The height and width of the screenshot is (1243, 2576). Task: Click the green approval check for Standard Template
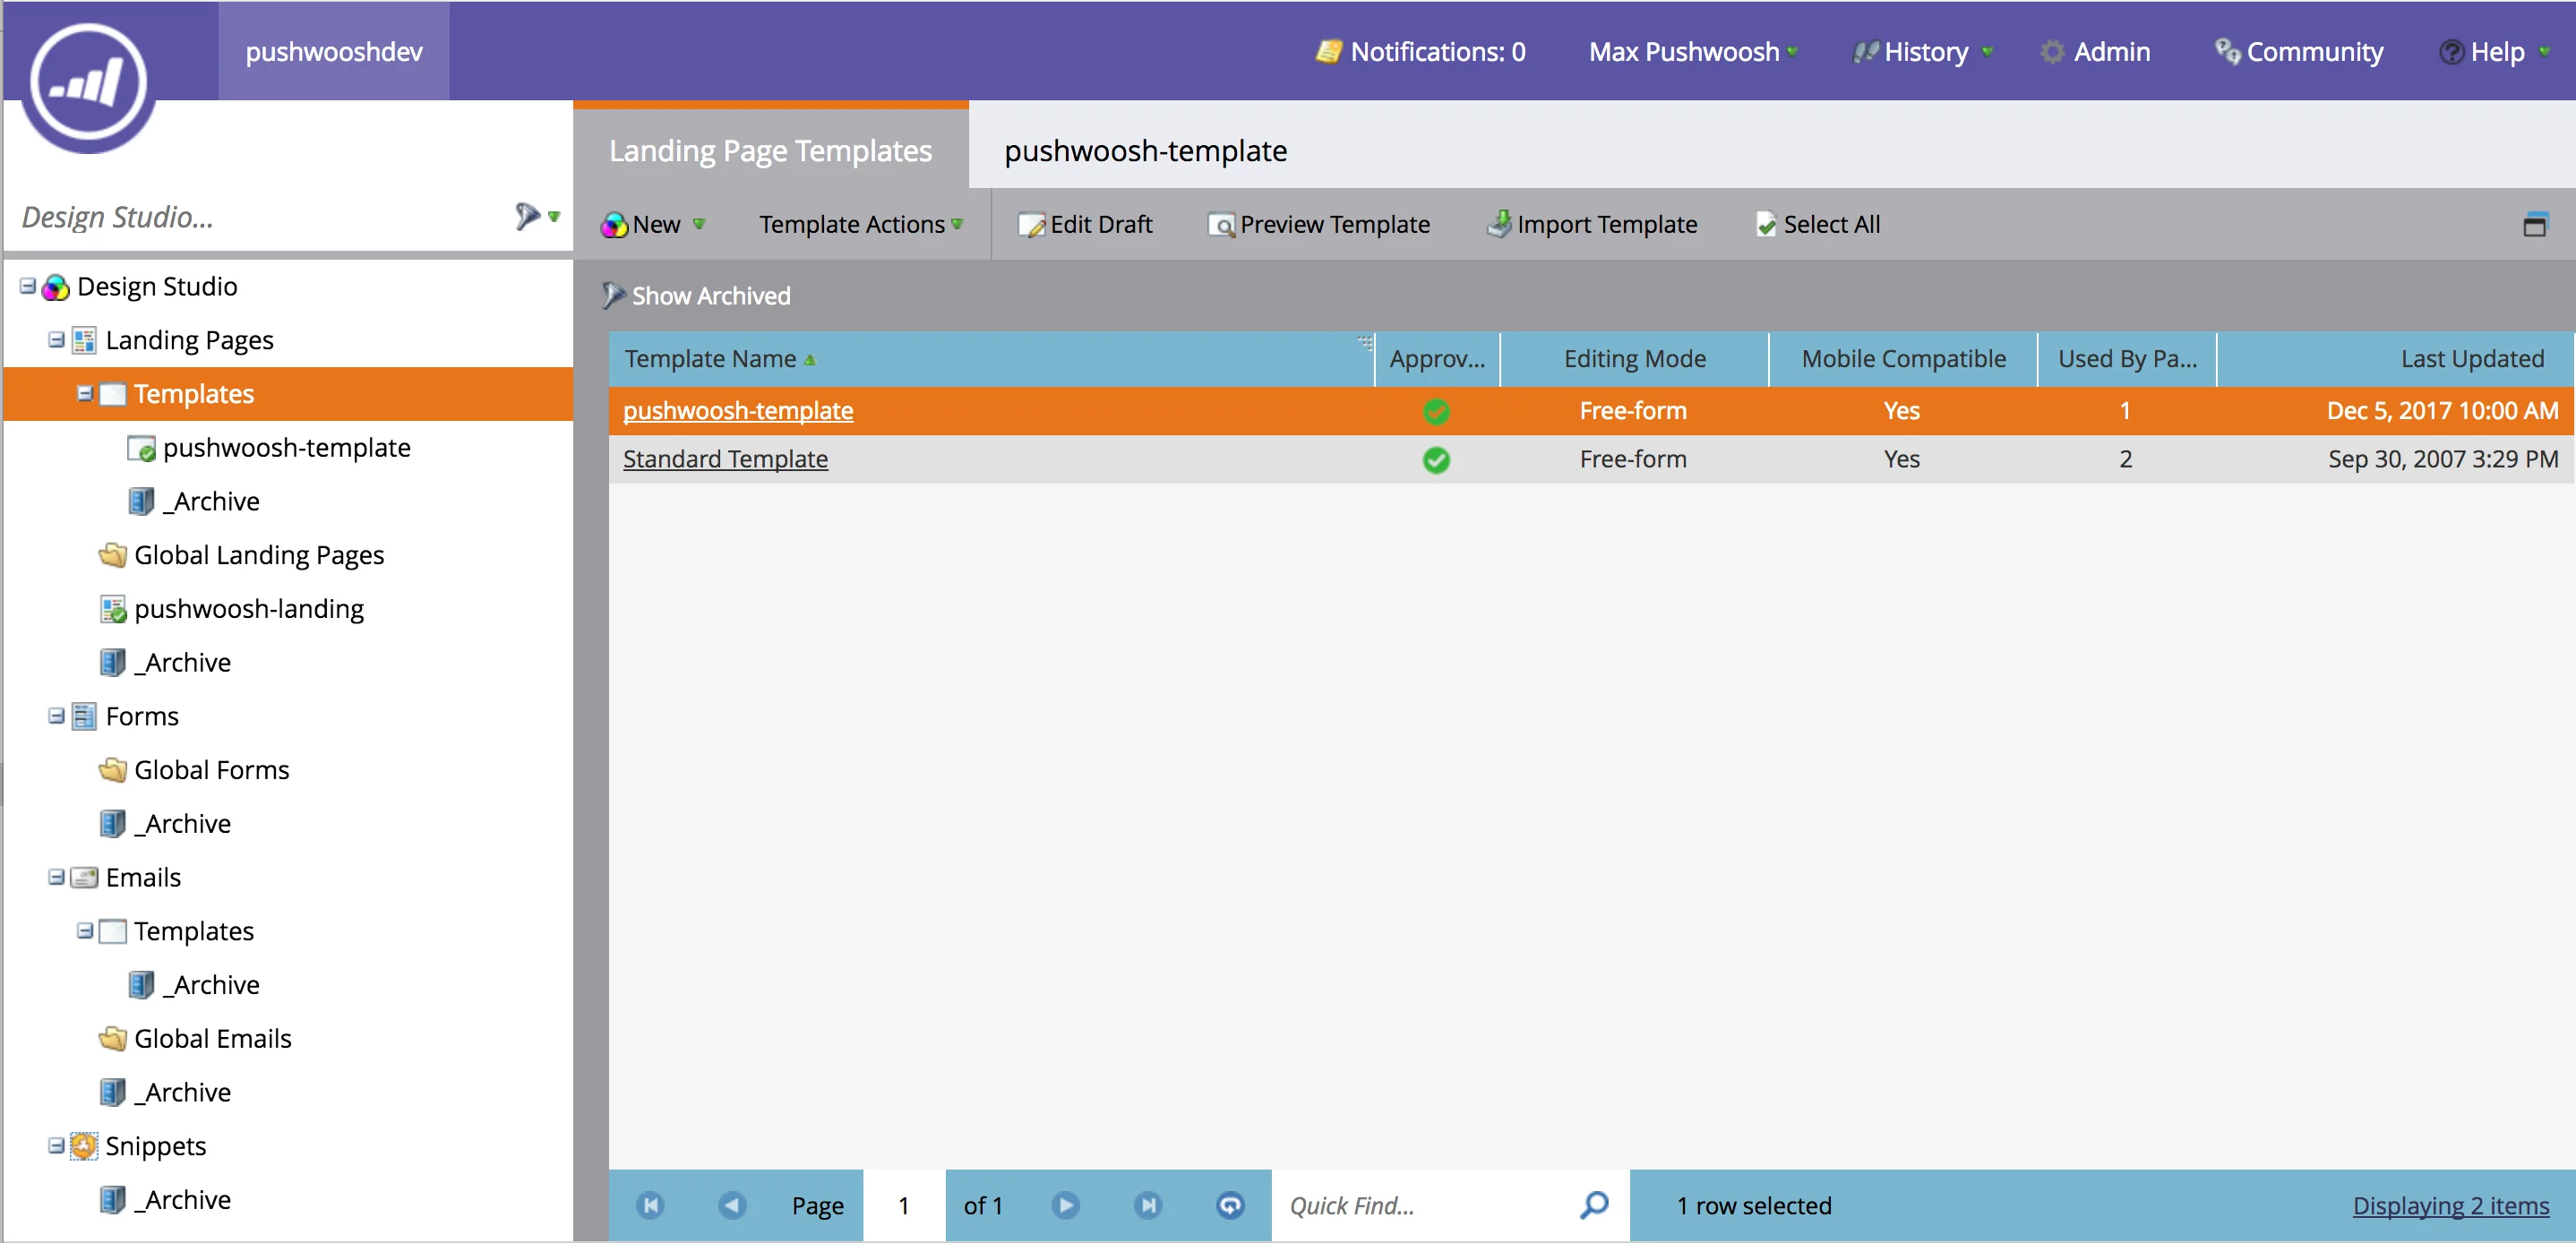coord(1437,460)
